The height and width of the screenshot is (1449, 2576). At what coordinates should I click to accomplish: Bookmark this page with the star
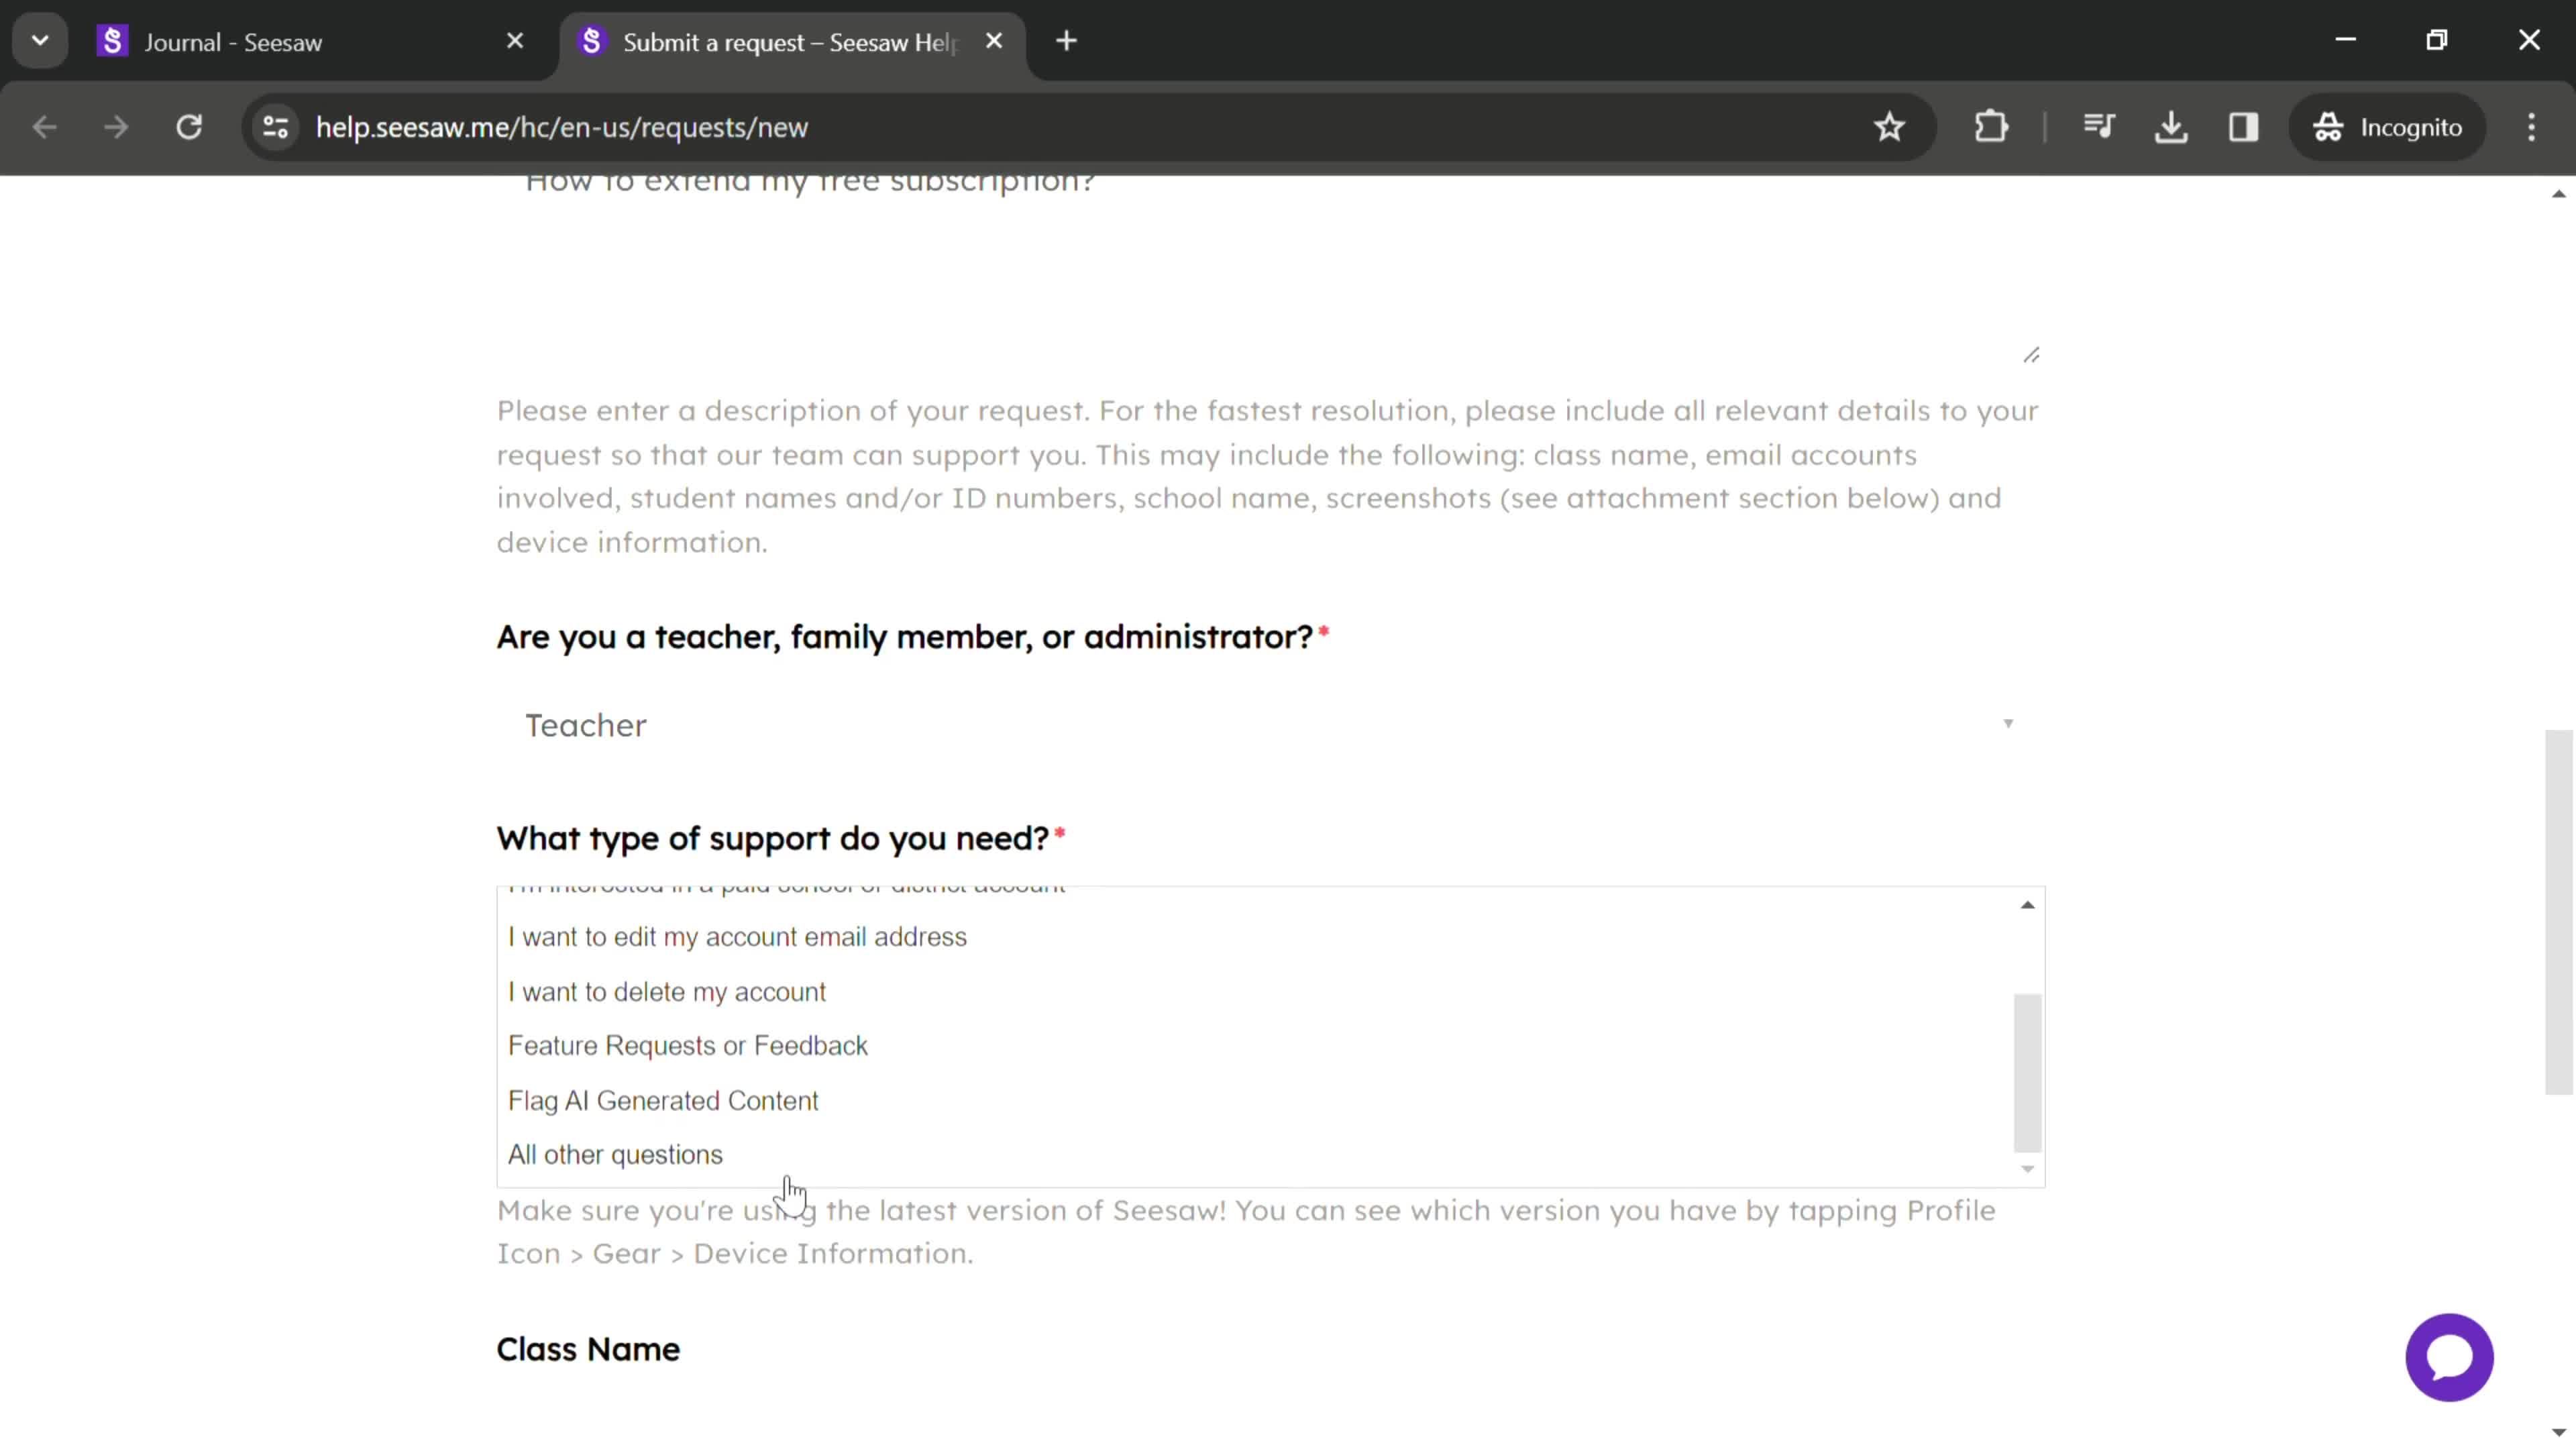tap(1889, 127)
